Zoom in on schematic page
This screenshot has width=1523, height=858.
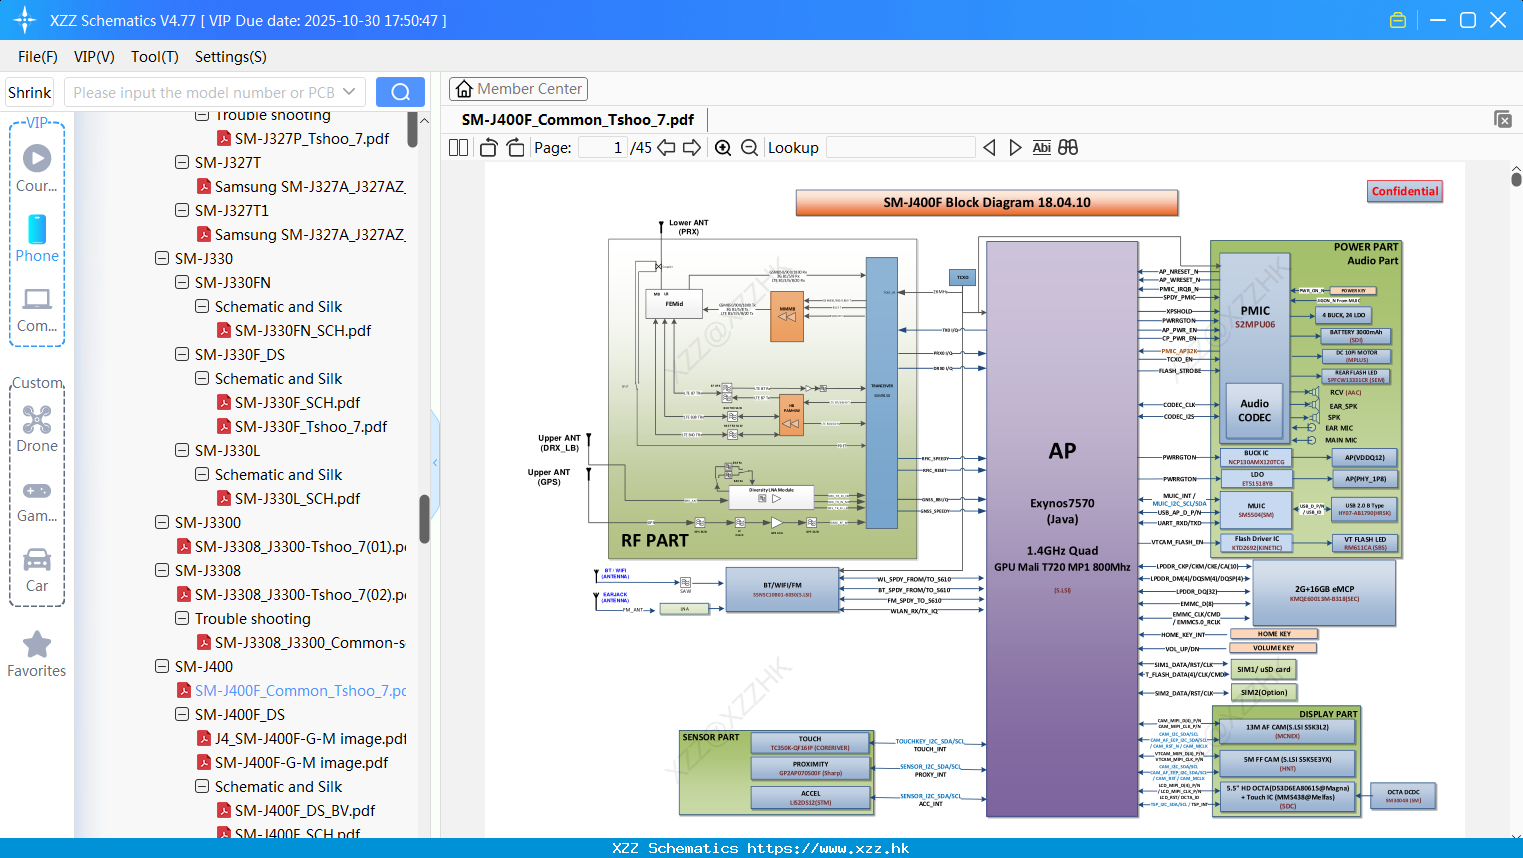pyautogui.click(x=723, y=147)
